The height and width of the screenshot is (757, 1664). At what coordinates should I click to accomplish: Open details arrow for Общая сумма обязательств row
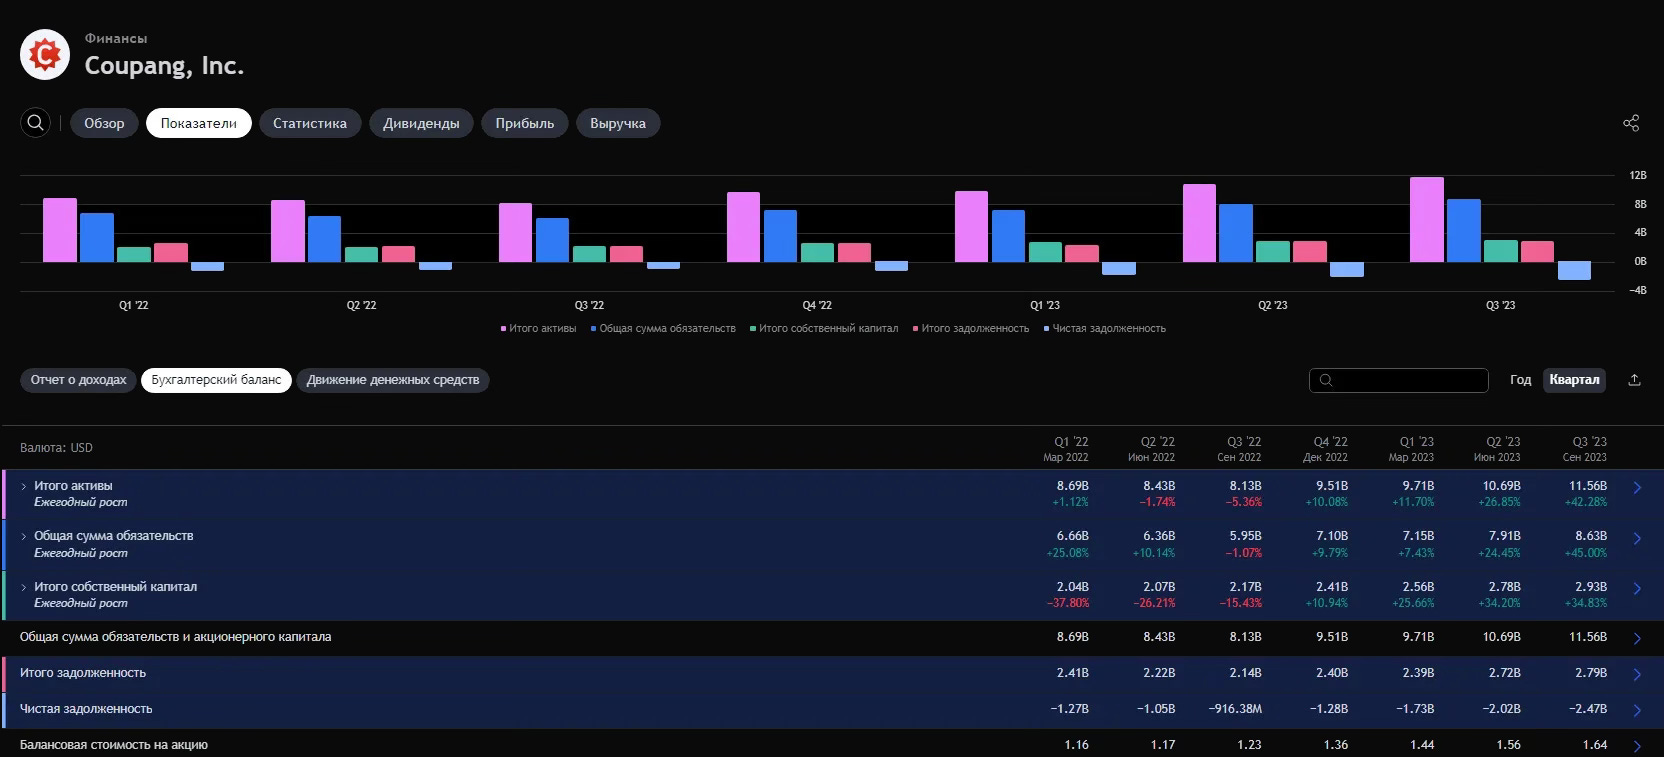pyautogui.click(x=1637, y=539)
